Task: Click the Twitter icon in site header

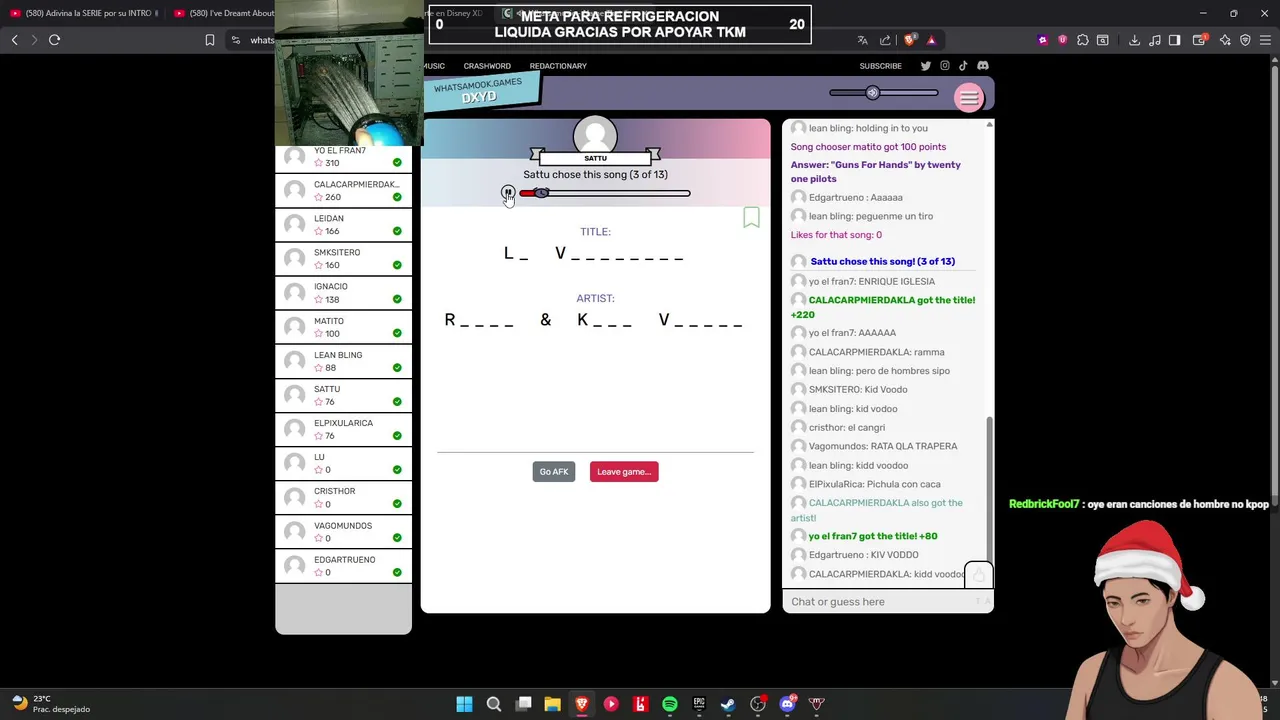Action: (x=925, y=66)
